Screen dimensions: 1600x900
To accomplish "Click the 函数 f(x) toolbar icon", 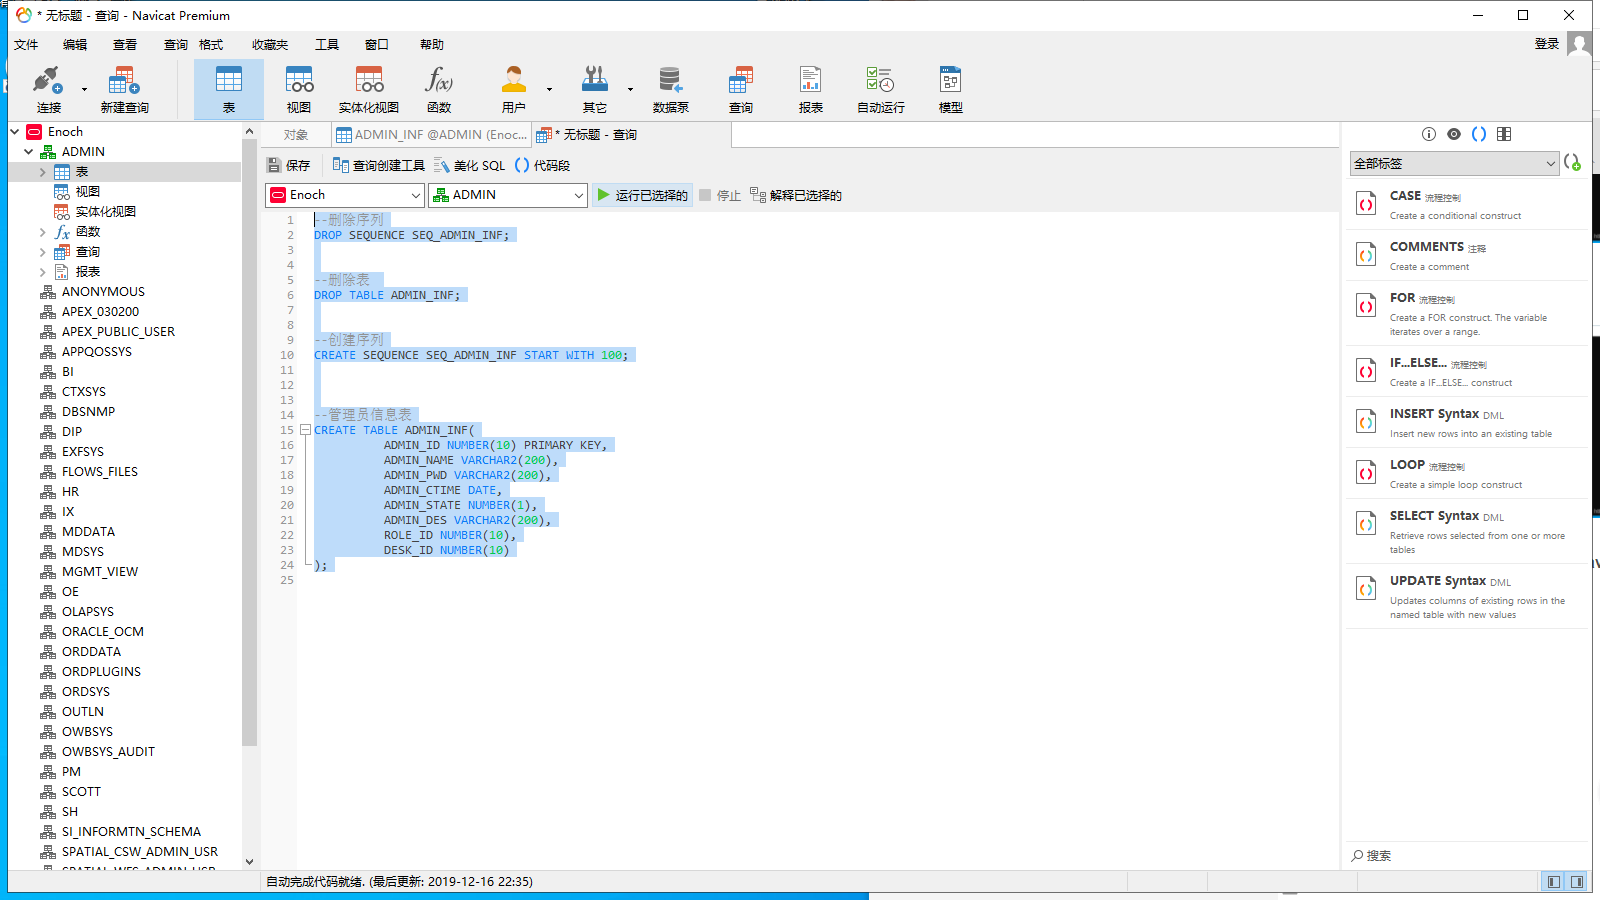I will [439, 89].
